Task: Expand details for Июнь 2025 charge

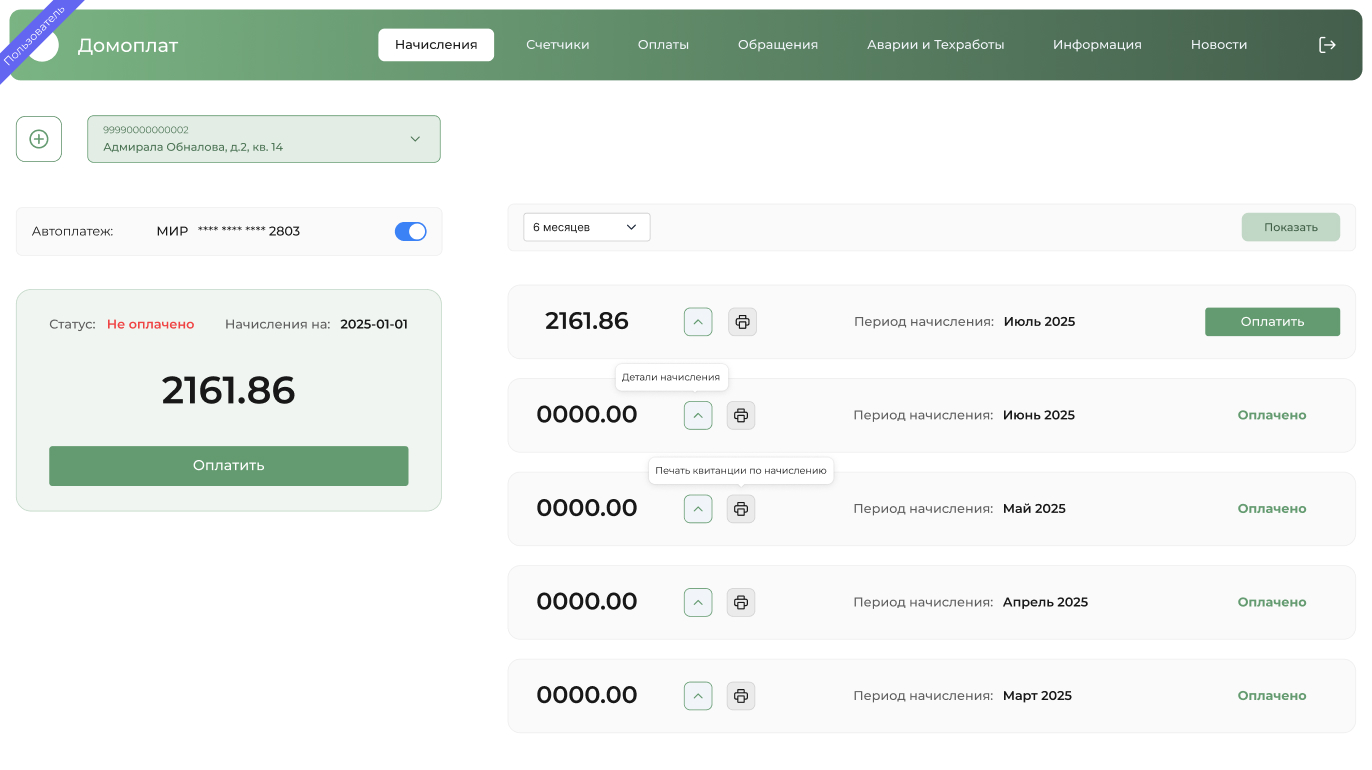Action: point(698,415)
